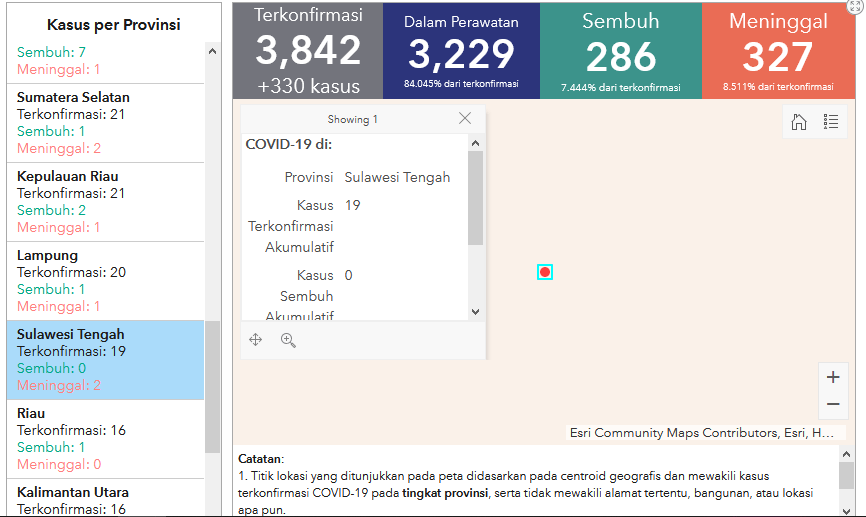Zoom out with the map minus button

coord(832,405)
